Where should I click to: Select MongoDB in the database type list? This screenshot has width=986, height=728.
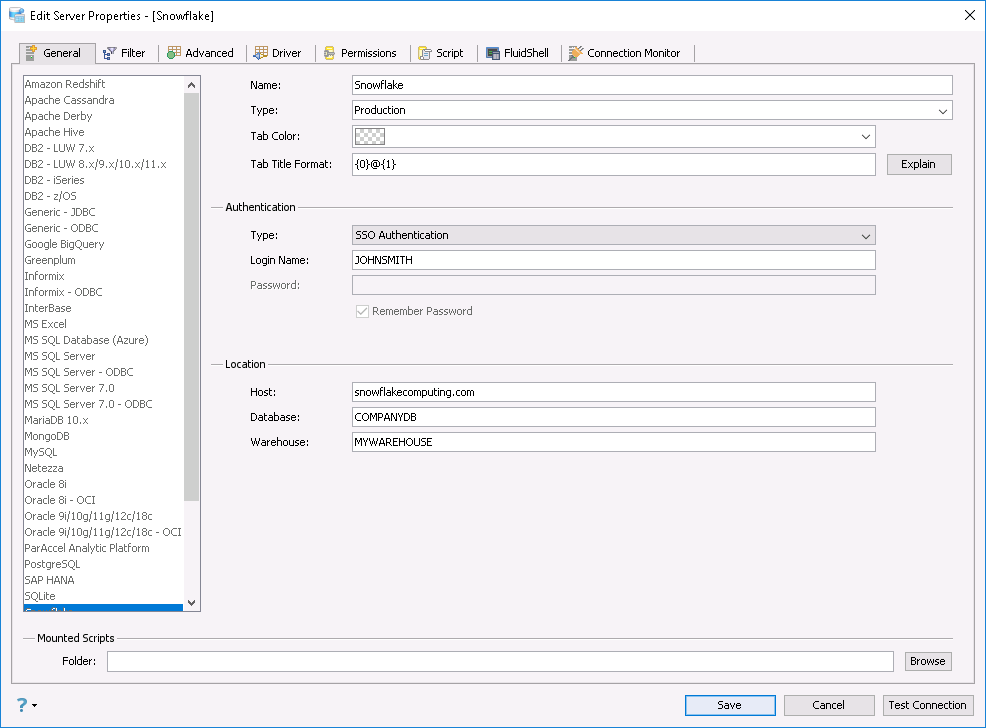47,436
